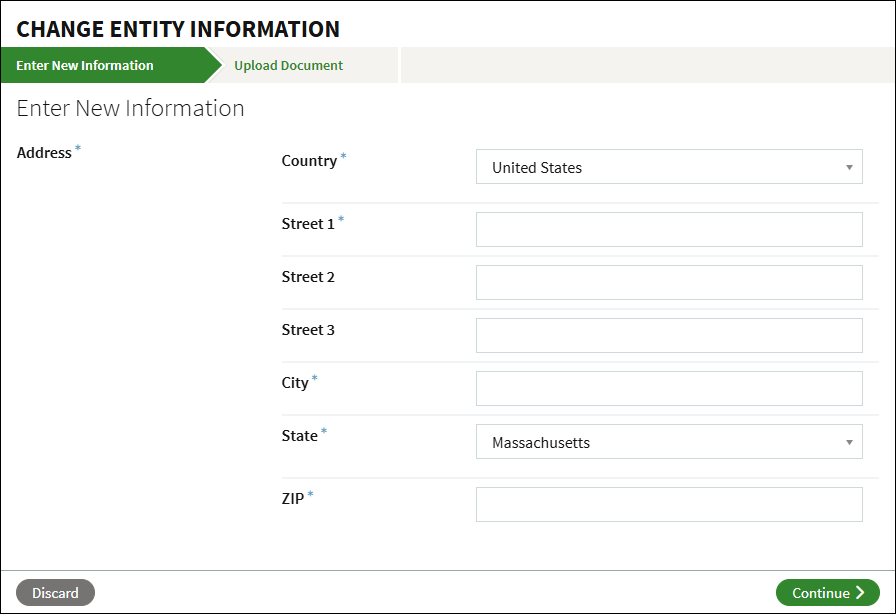
Task: Go to Upload Document step
Action: [x=288, y=65]
